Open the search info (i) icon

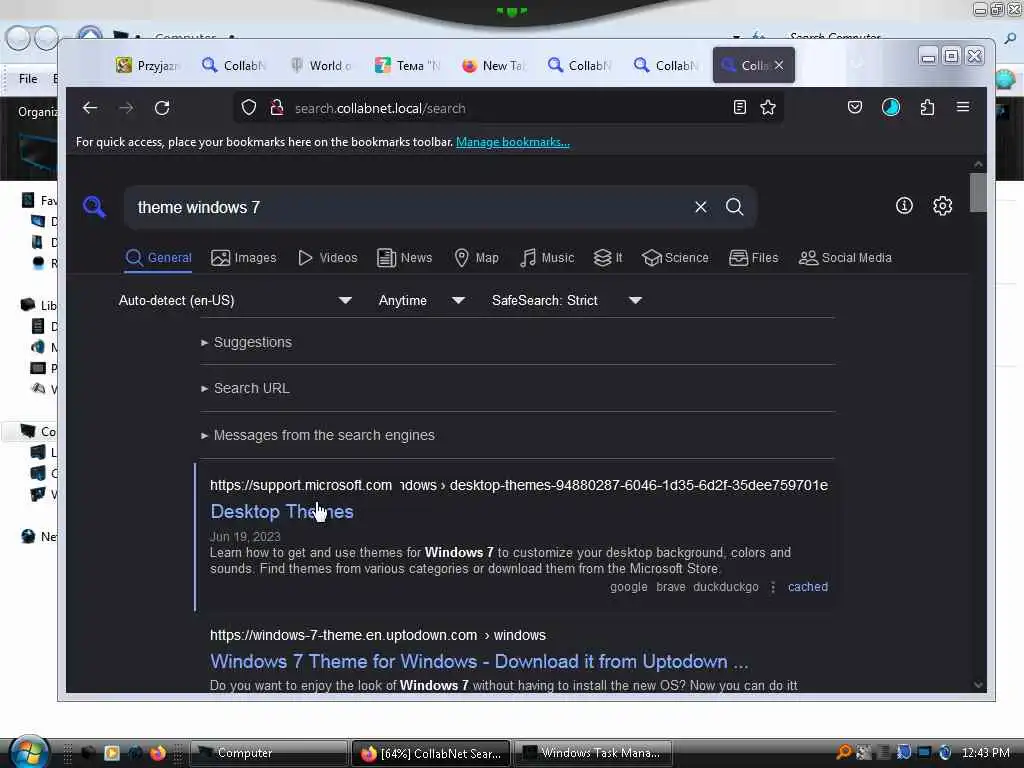[x=904, y=206]
